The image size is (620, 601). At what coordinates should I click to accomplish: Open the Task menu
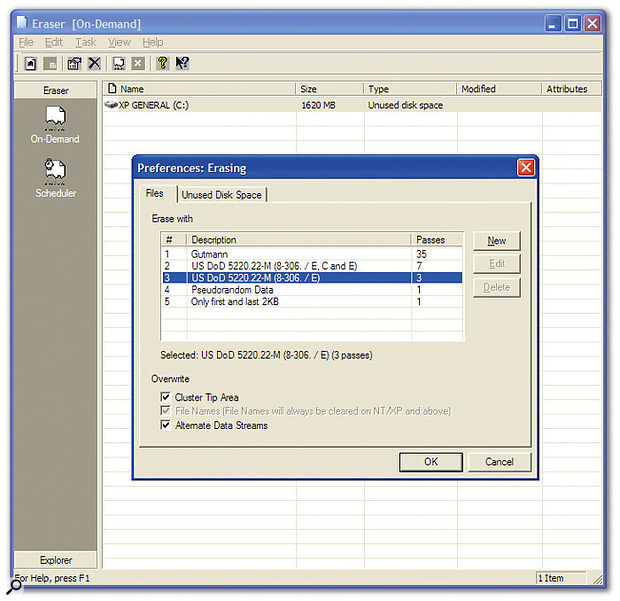(86, 42)
